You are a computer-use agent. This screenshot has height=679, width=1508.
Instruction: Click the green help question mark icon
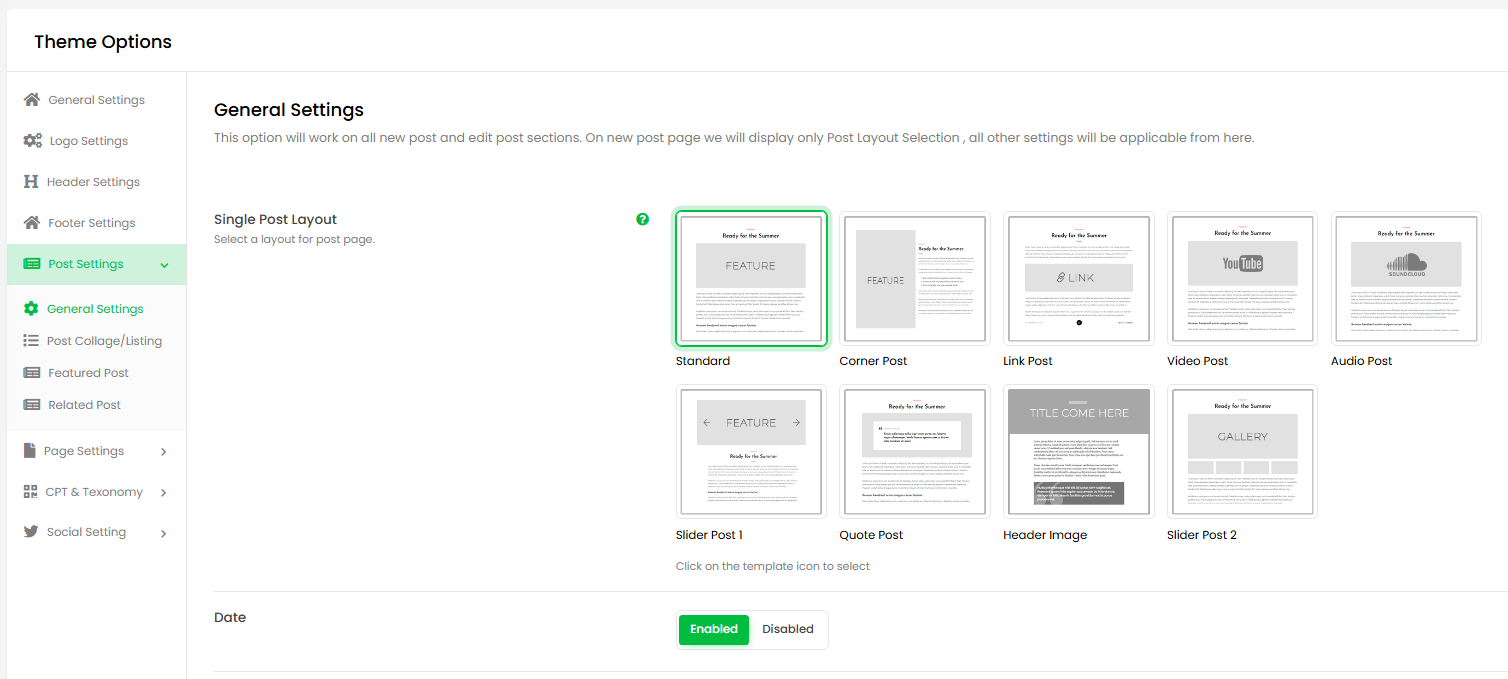(x=643, y=219)
